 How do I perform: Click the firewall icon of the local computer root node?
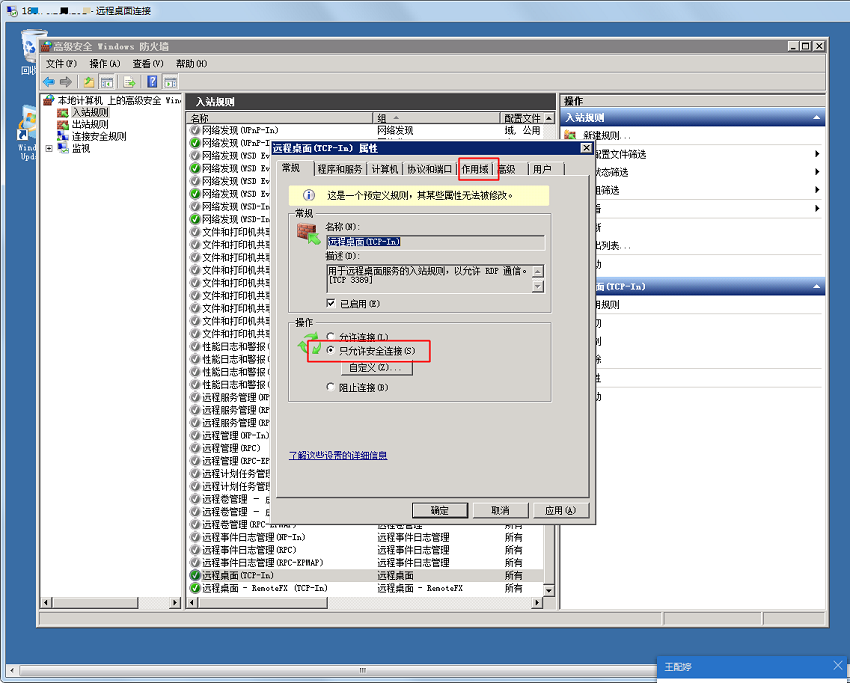click(x=49, y=100)
